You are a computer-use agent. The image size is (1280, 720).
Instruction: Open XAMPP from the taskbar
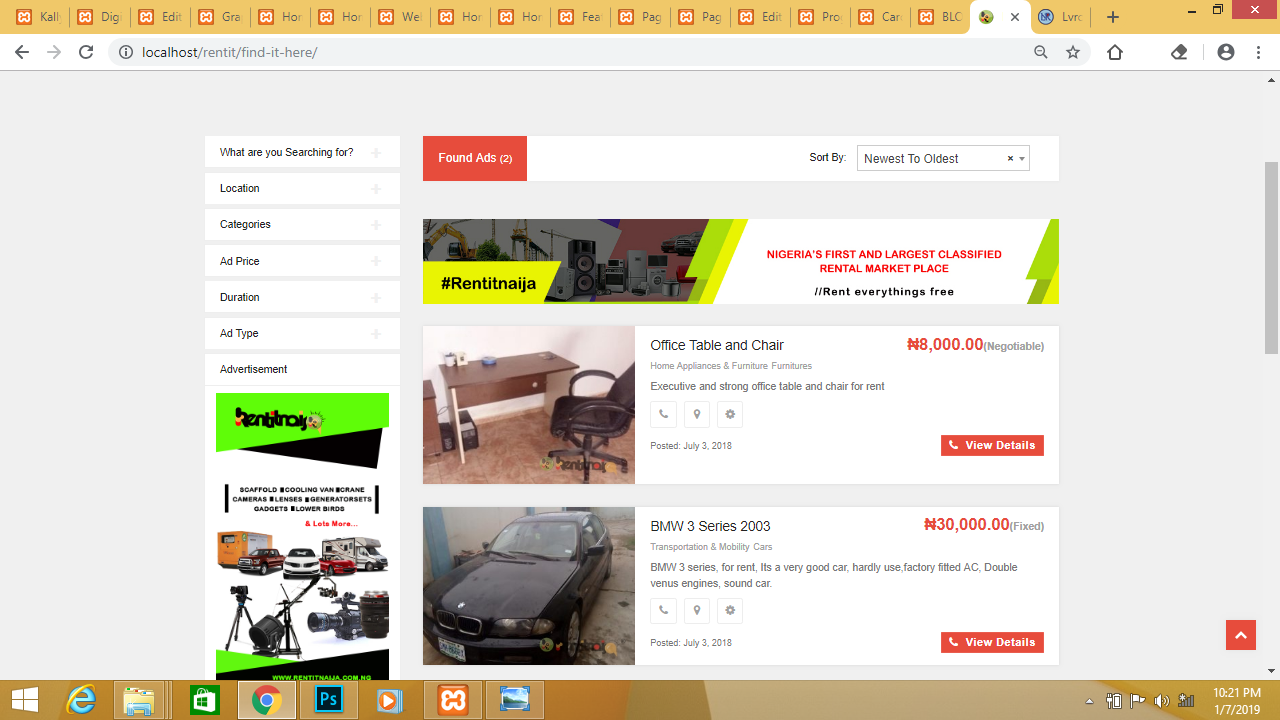tap(453, 700)
